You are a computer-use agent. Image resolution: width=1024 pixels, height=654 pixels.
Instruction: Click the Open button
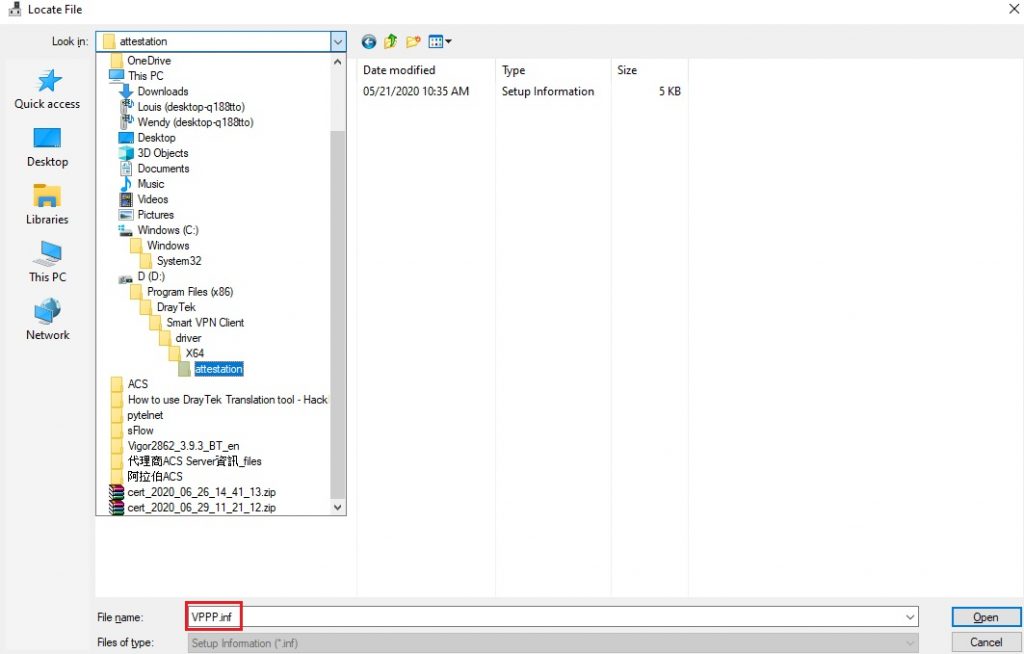[985, 617]
